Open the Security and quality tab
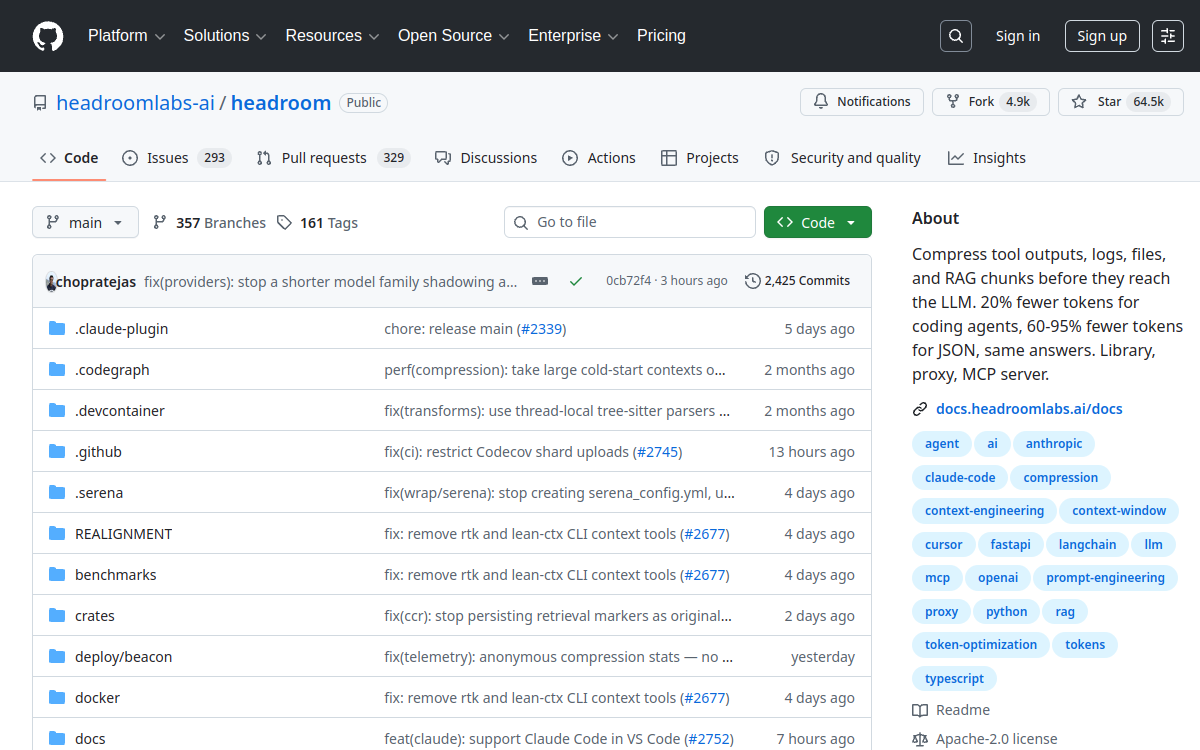The image size is (1200, 750). pyautogui.click(x=843, y=158)
